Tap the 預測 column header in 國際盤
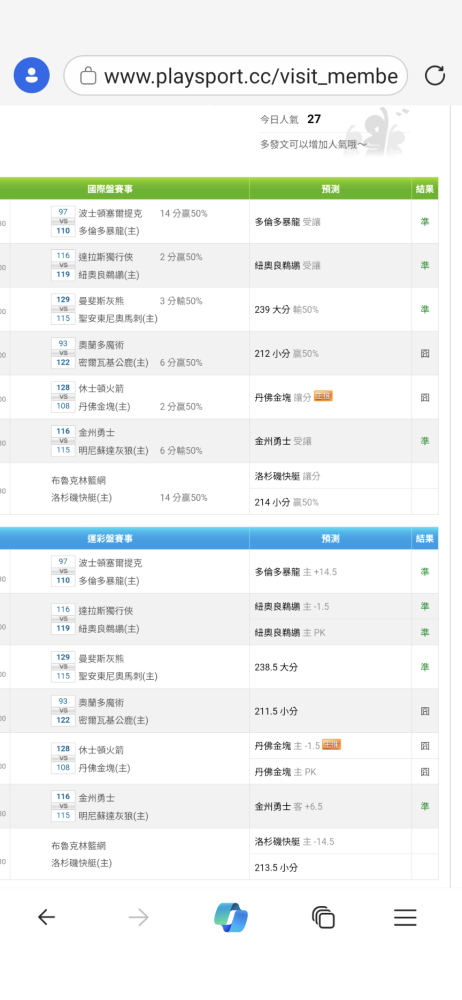This screenshot has height=1000, width=462. [331, 189]
